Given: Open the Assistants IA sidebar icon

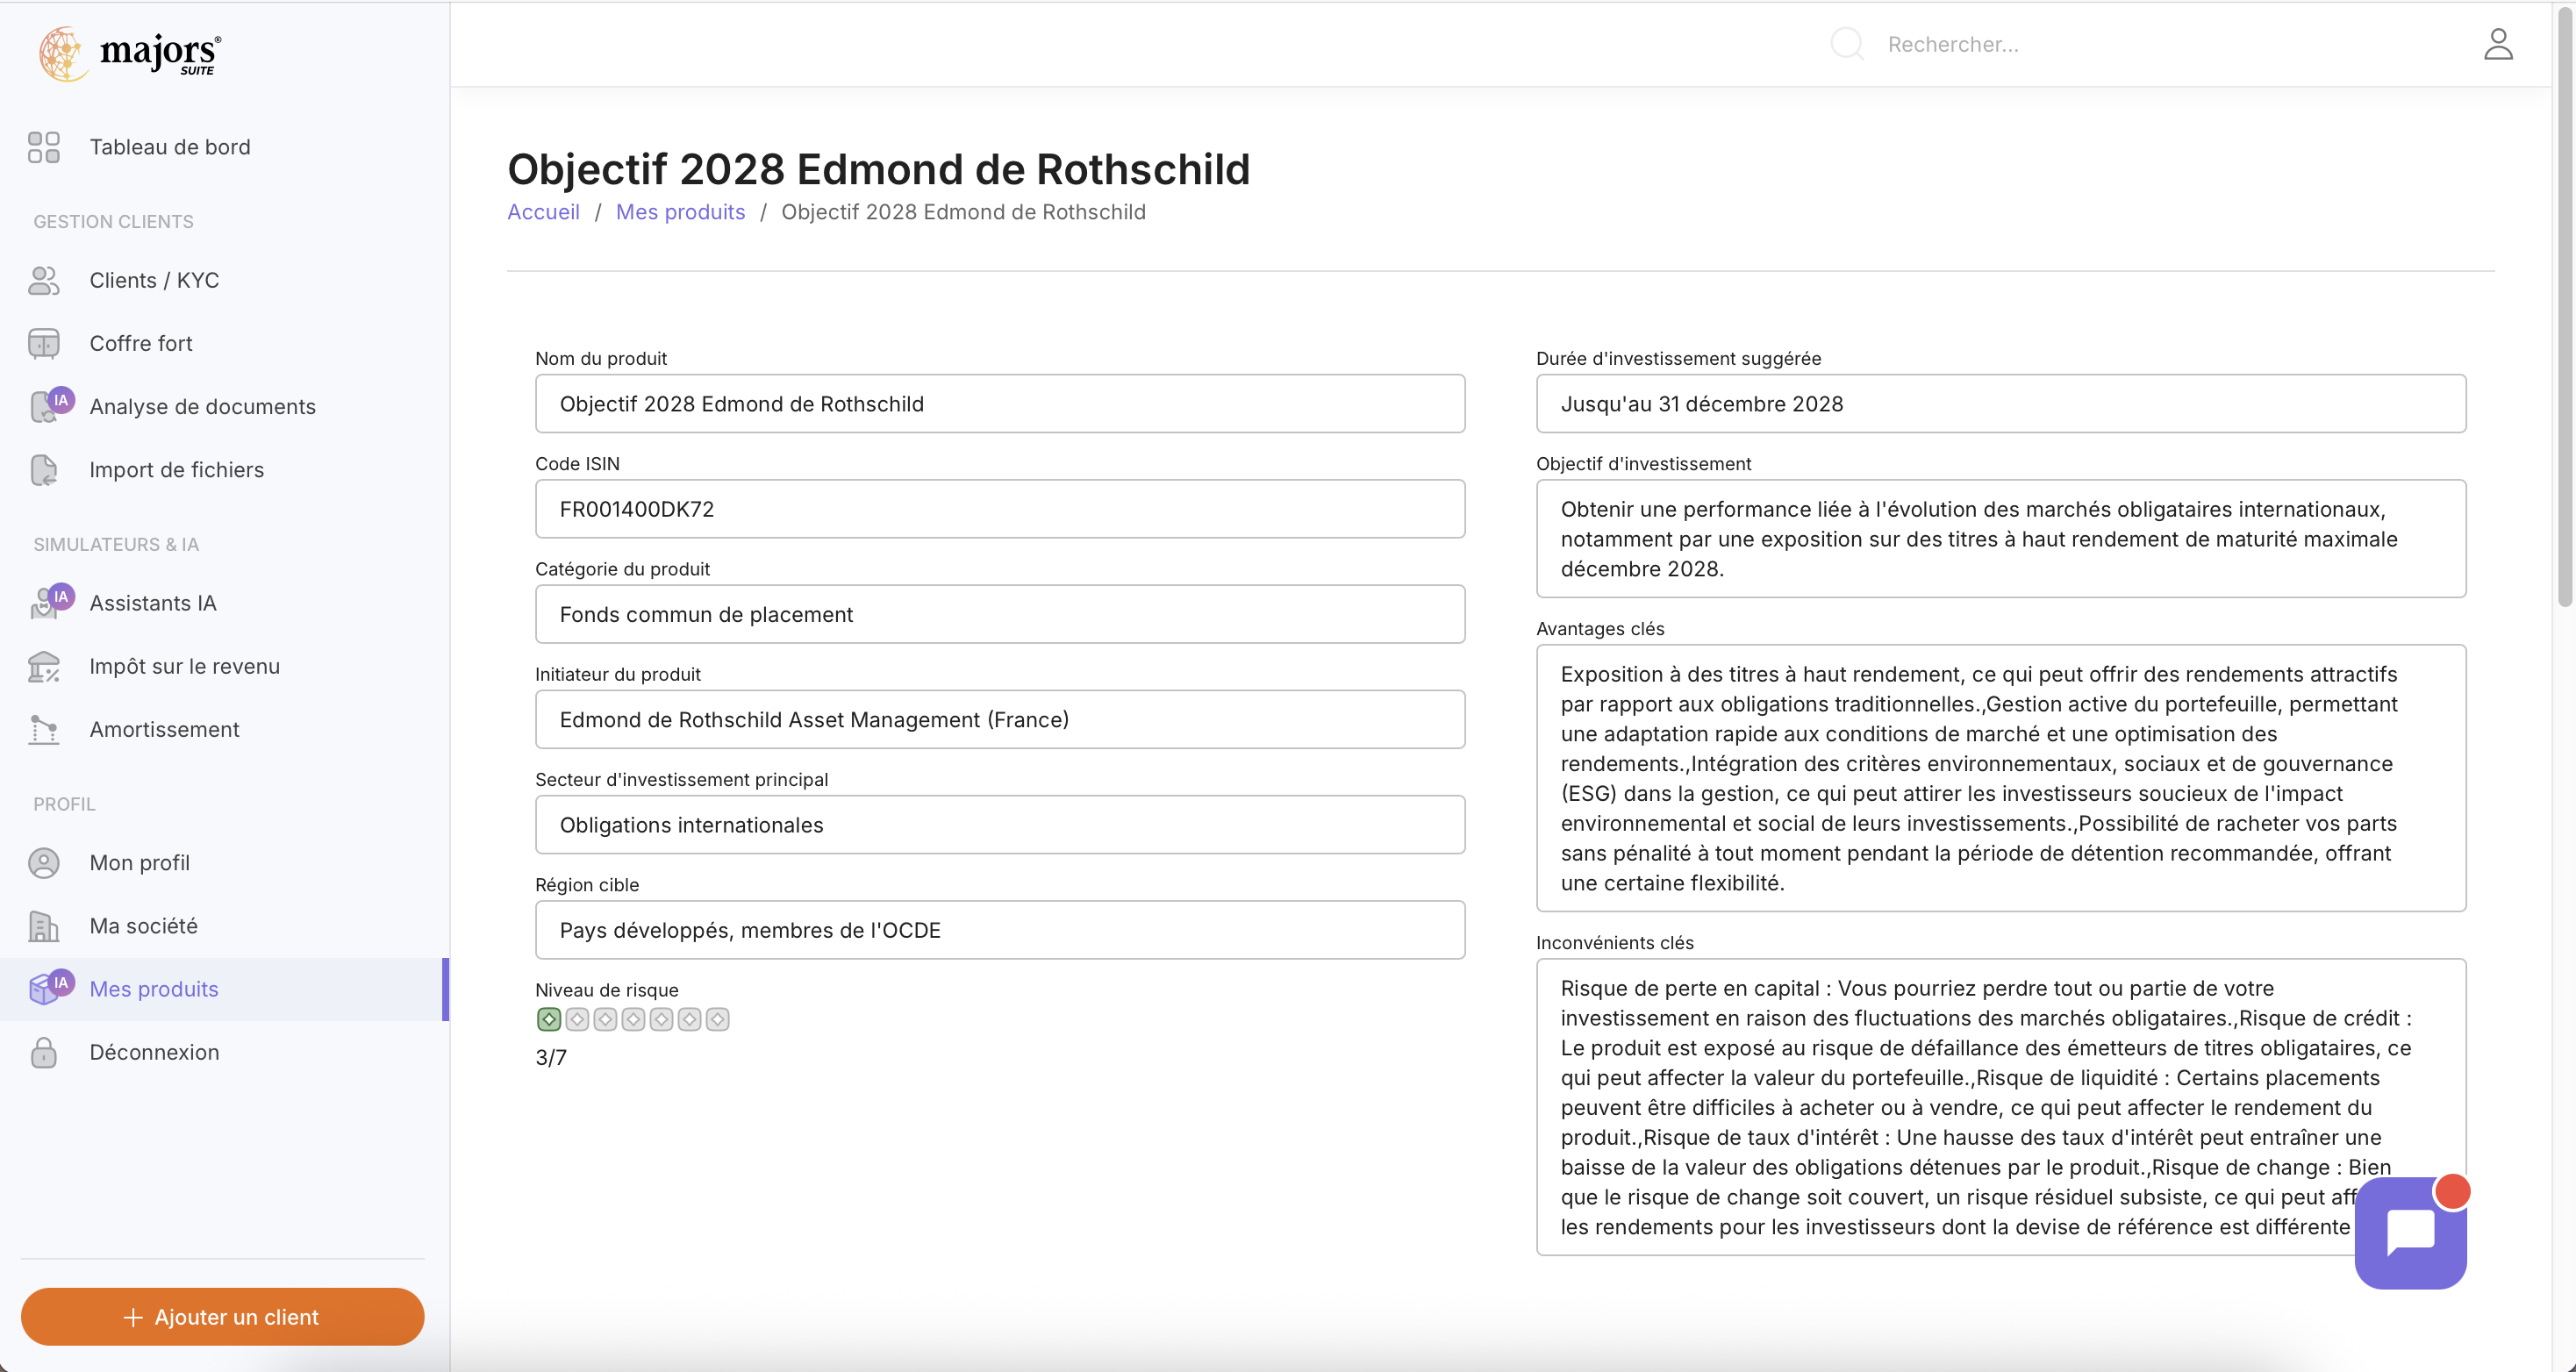Looking at the screenshot, I should pos(45,603).
